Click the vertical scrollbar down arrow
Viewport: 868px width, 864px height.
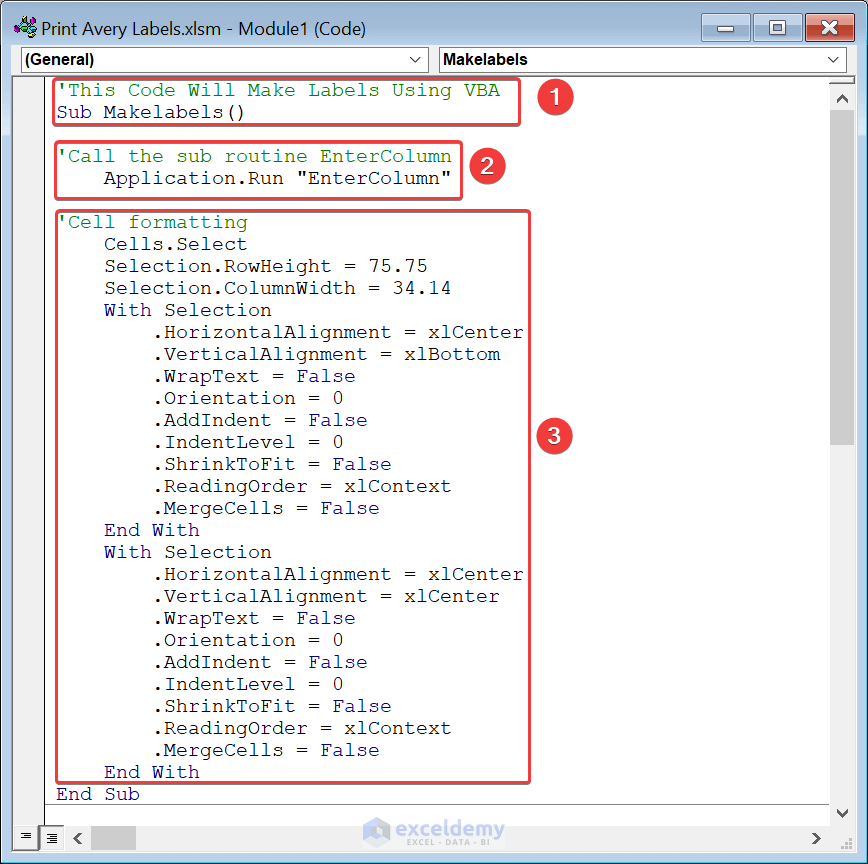[842, 813]
